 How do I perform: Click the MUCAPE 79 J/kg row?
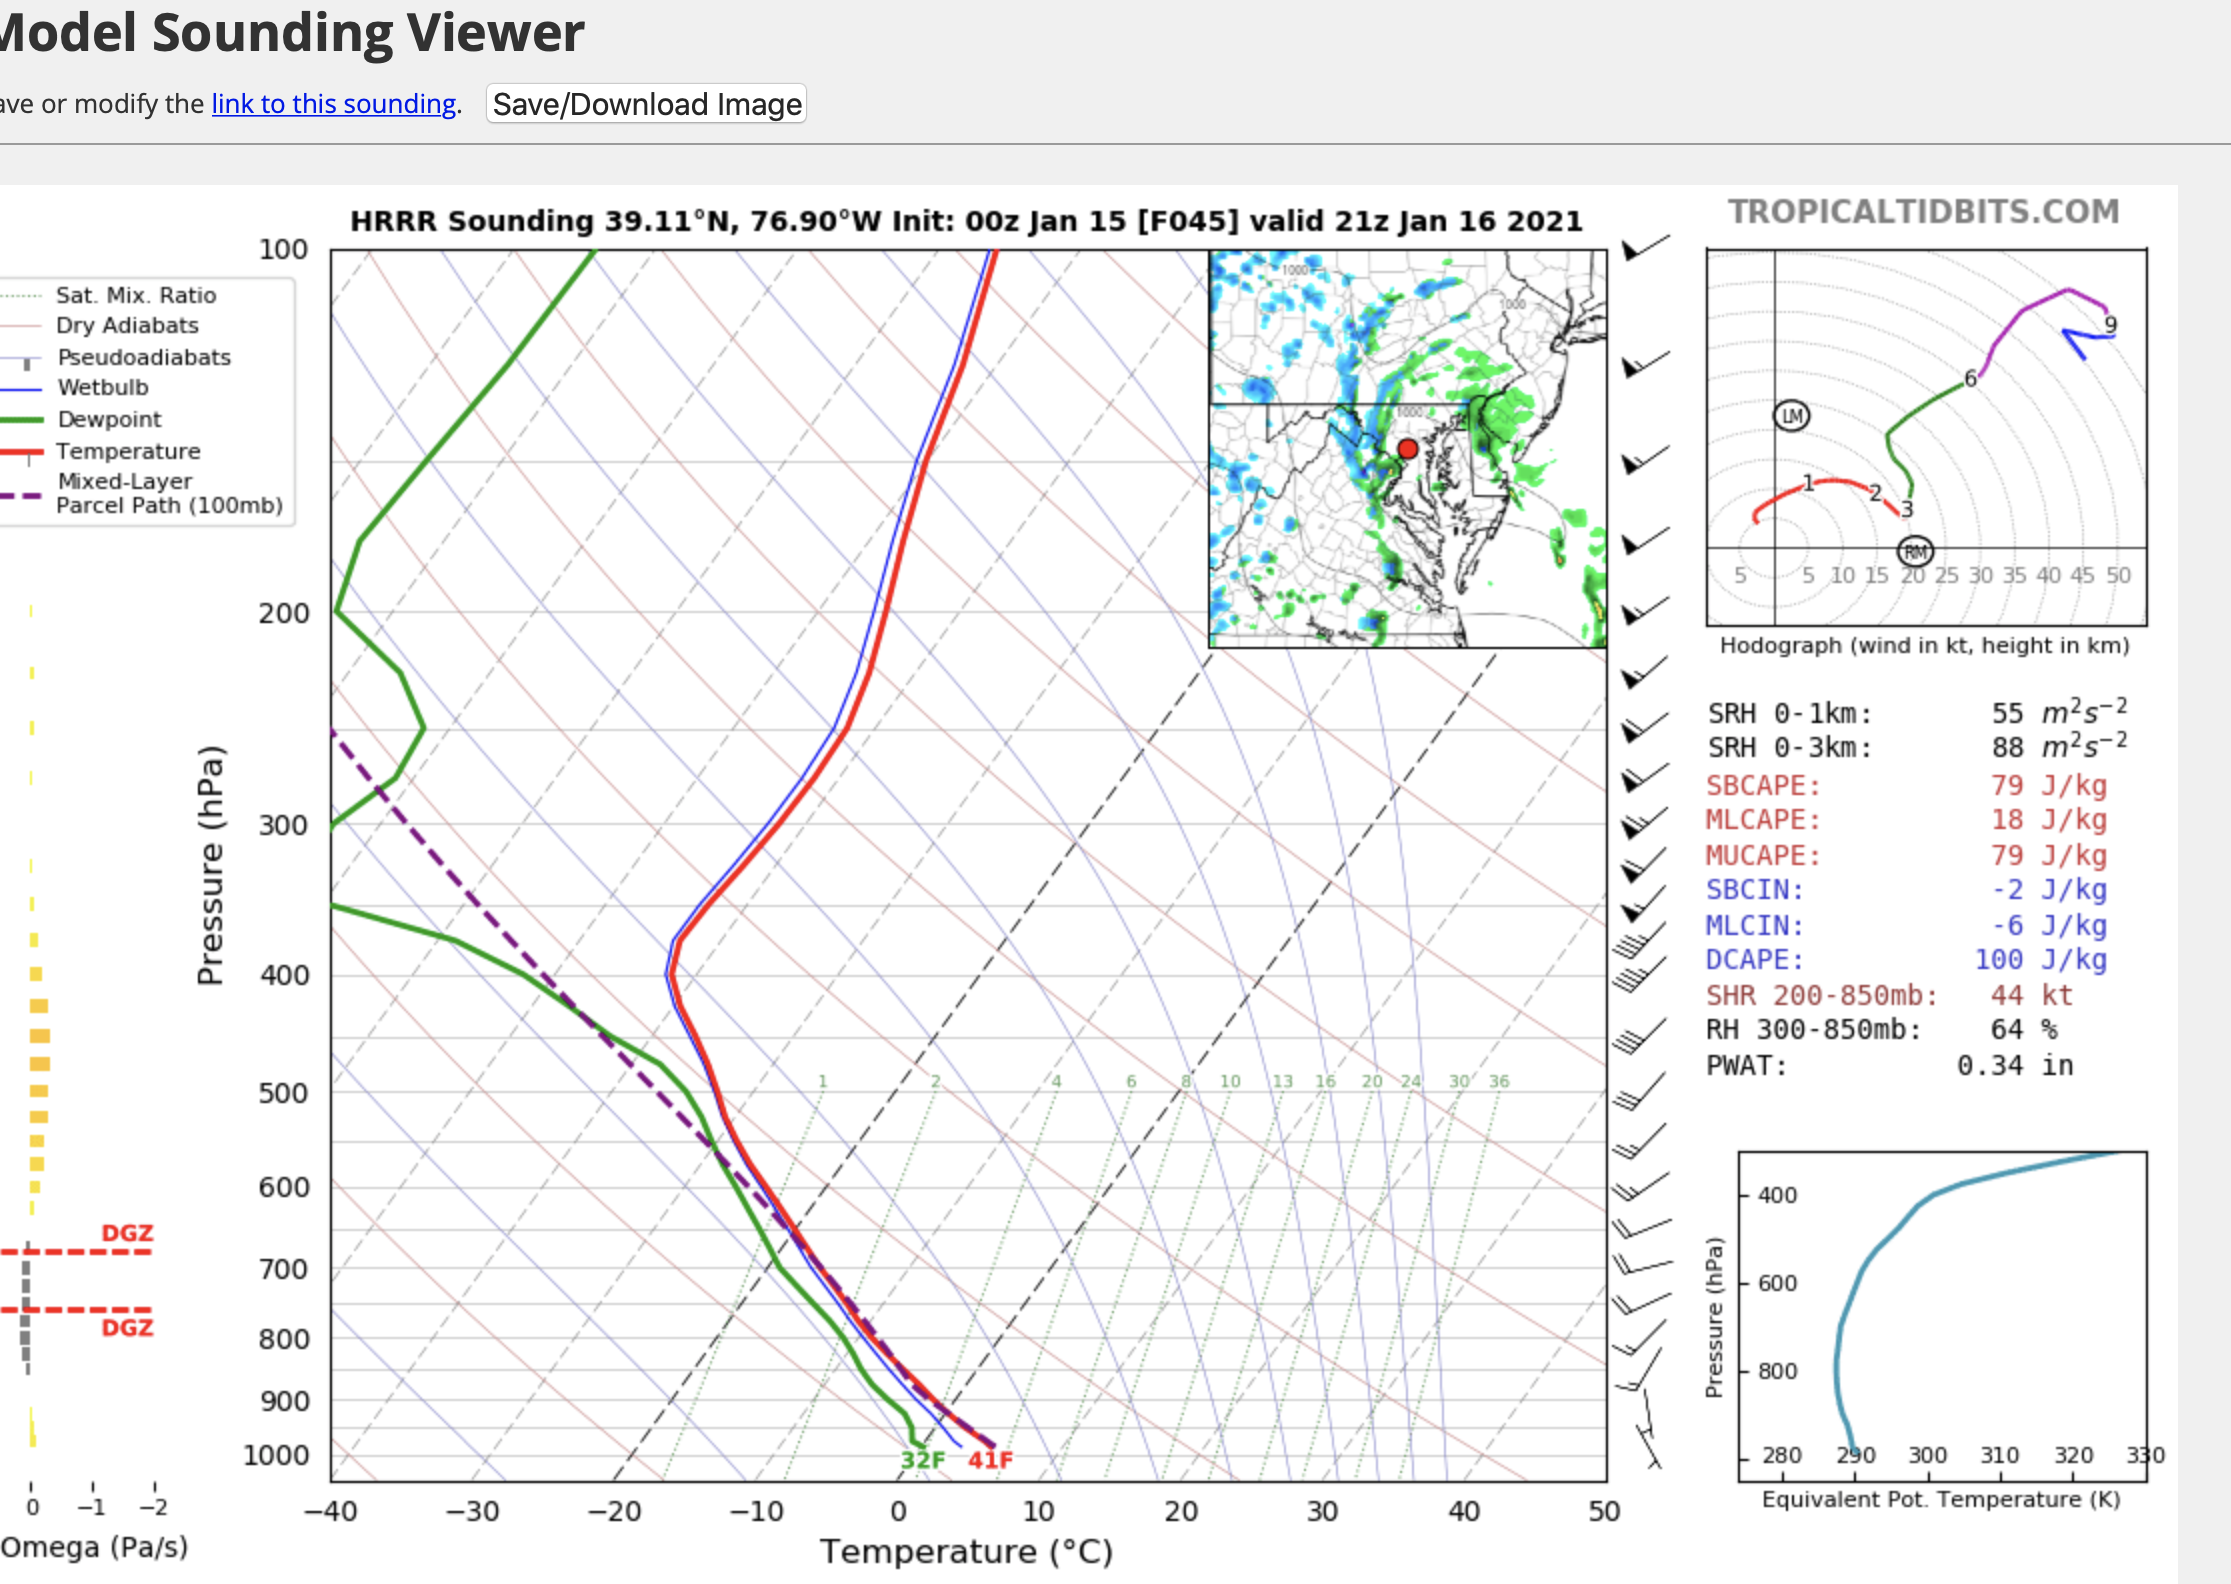coord(1906,856)
